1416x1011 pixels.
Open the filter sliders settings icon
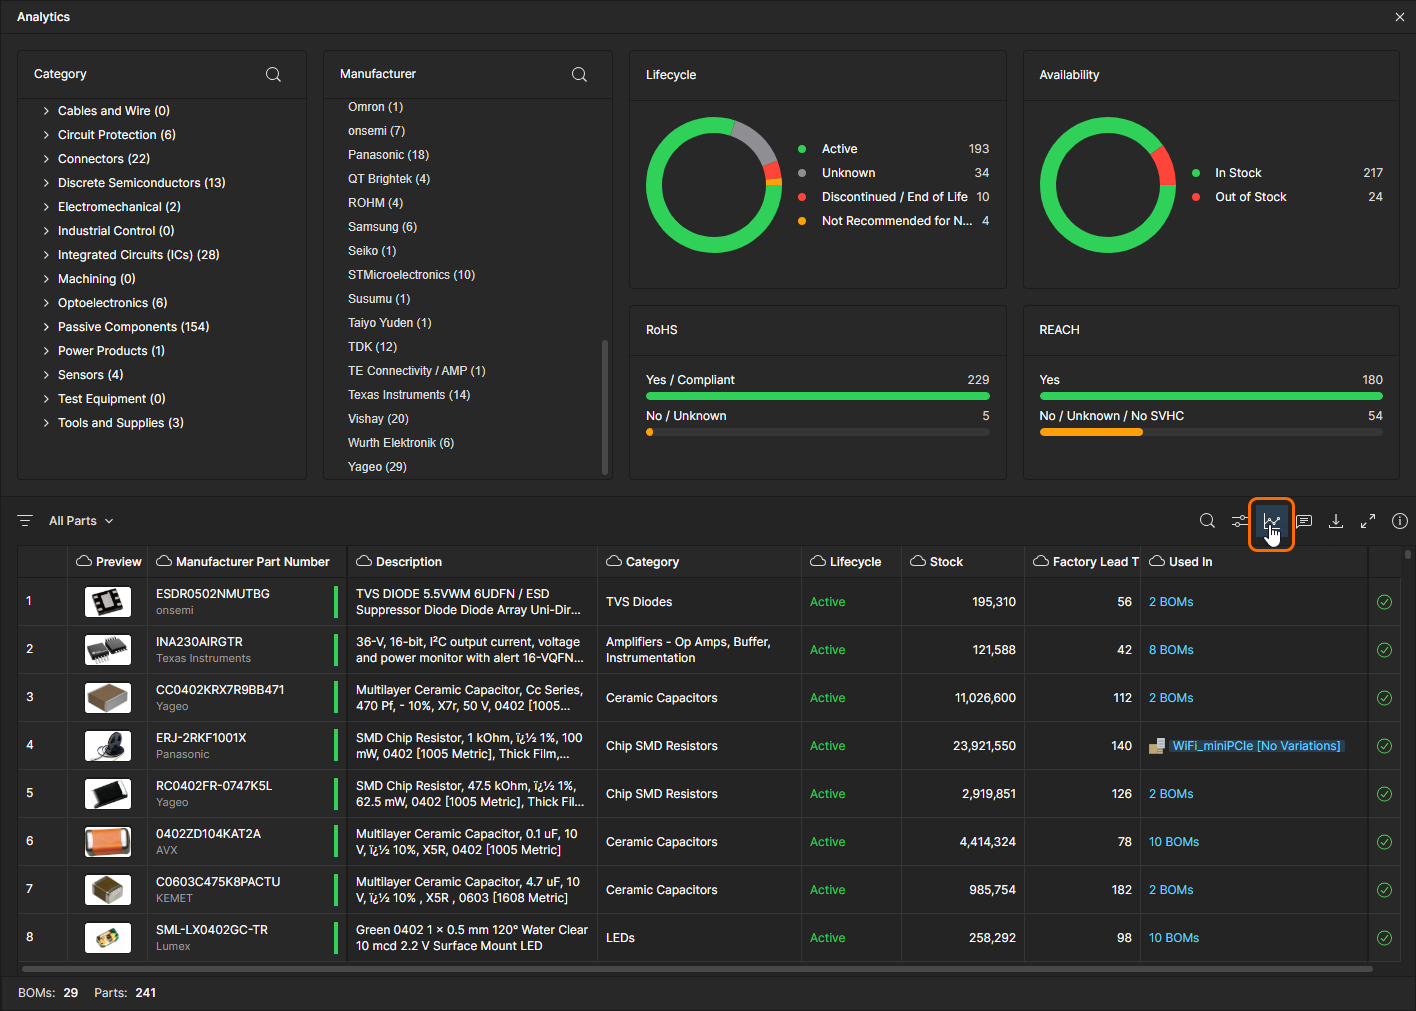point(1240,521)
